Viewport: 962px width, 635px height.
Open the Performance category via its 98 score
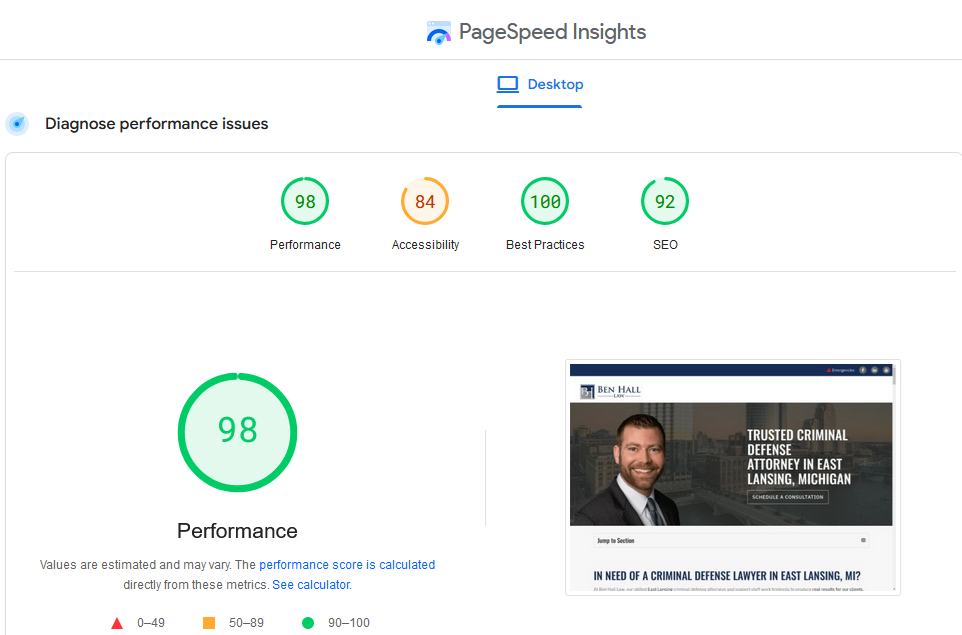point(305,201)
